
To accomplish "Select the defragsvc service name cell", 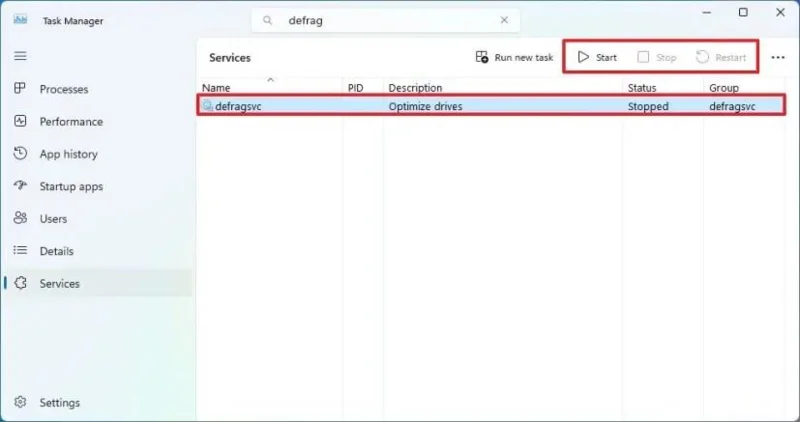I will (238, 107).
